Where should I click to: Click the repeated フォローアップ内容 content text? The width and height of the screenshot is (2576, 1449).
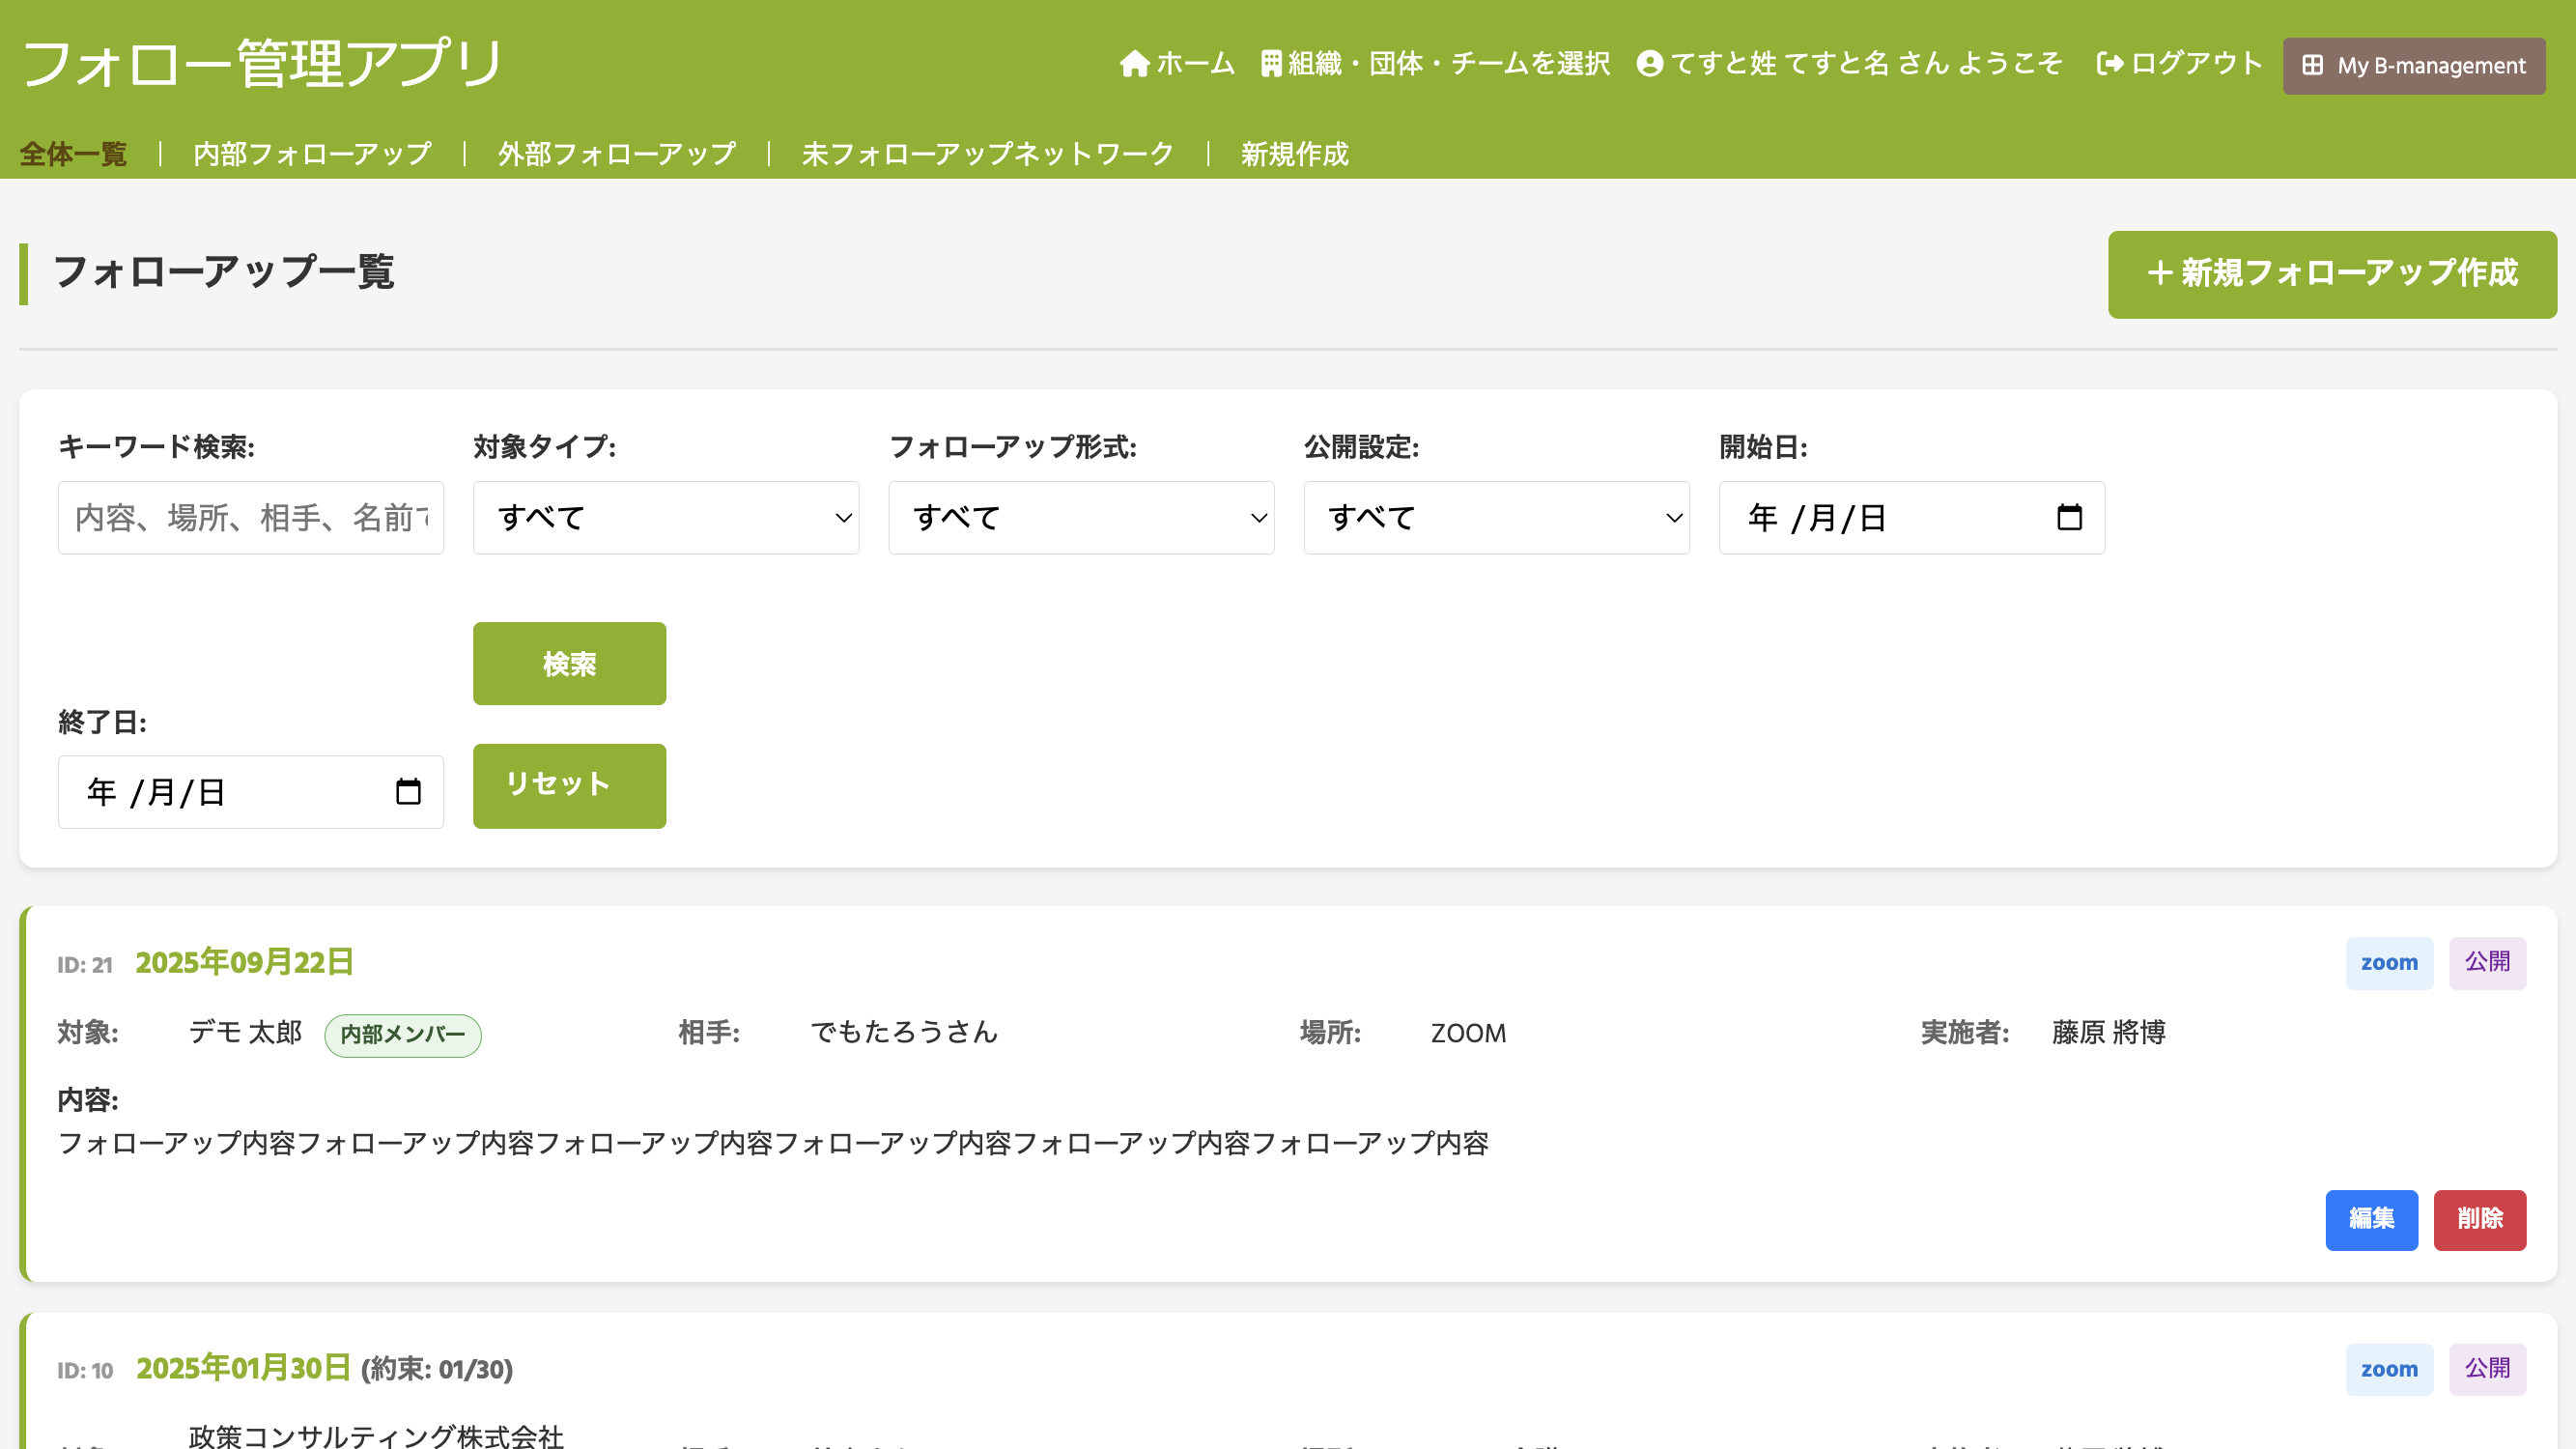[773, 1144]
